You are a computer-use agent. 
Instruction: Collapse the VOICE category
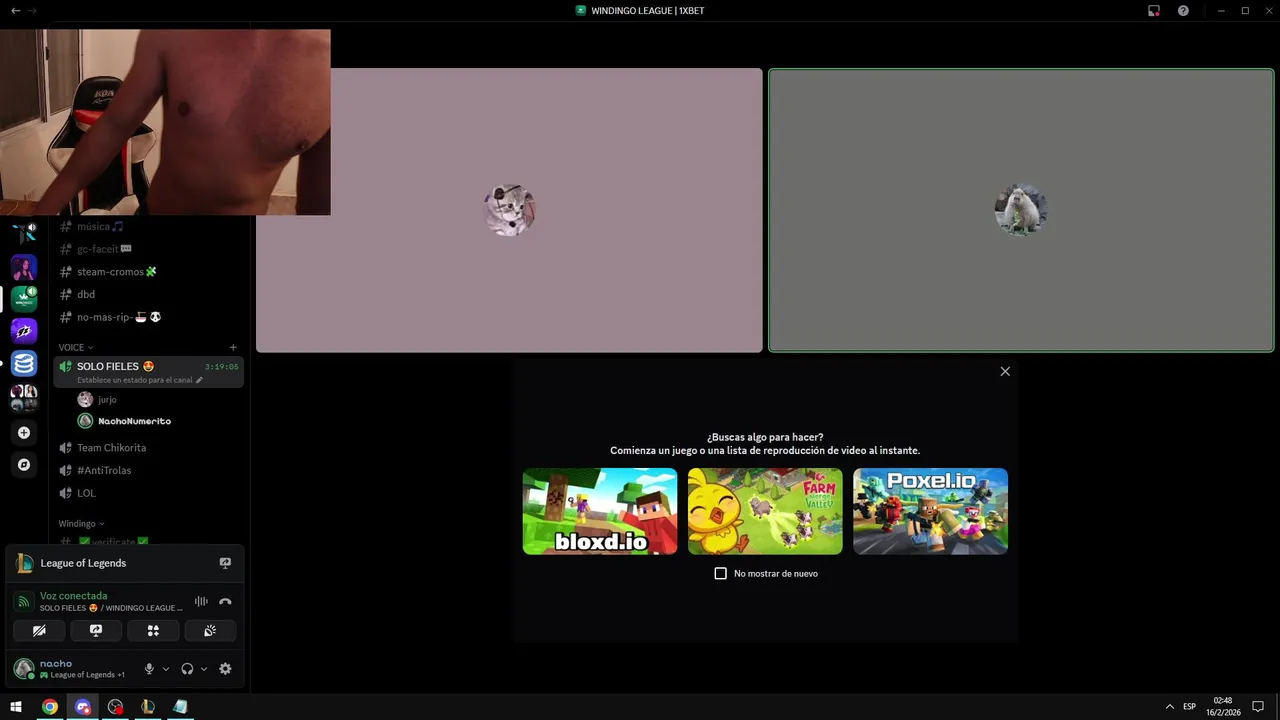pos(75,348)
